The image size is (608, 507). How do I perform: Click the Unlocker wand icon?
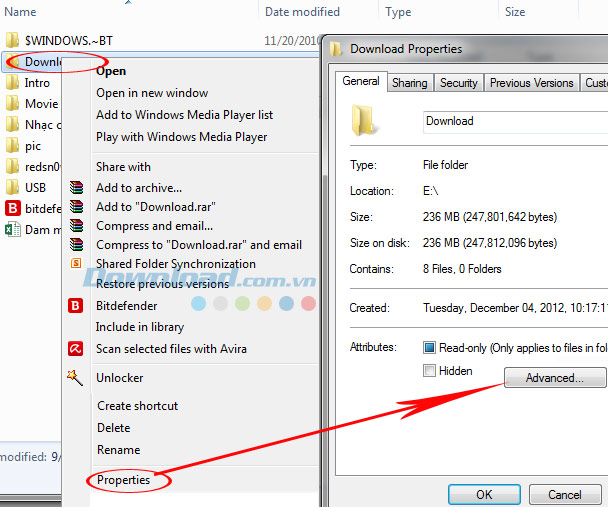[x=75, y=378]
